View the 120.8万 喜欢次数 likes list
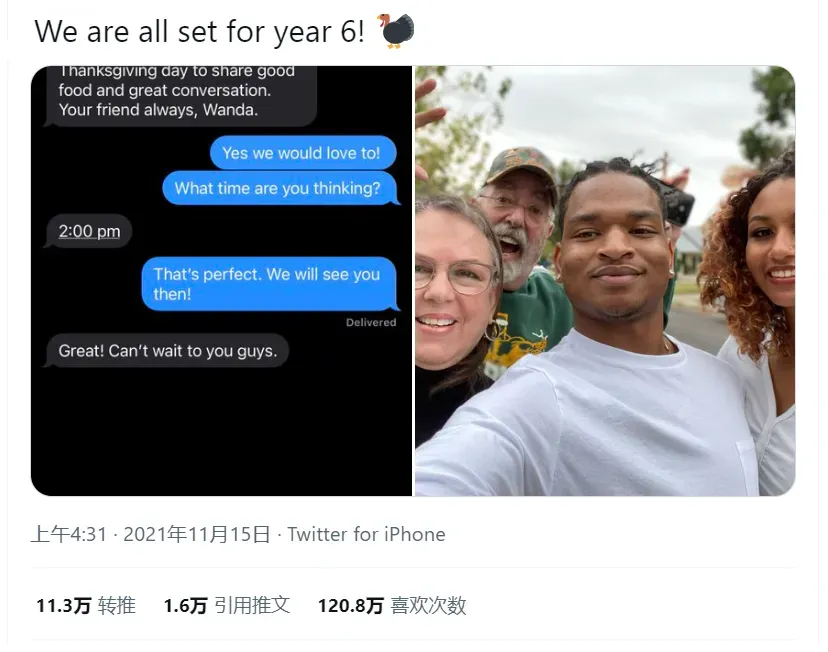The image size is (828, 652). (x=392, y=606)
